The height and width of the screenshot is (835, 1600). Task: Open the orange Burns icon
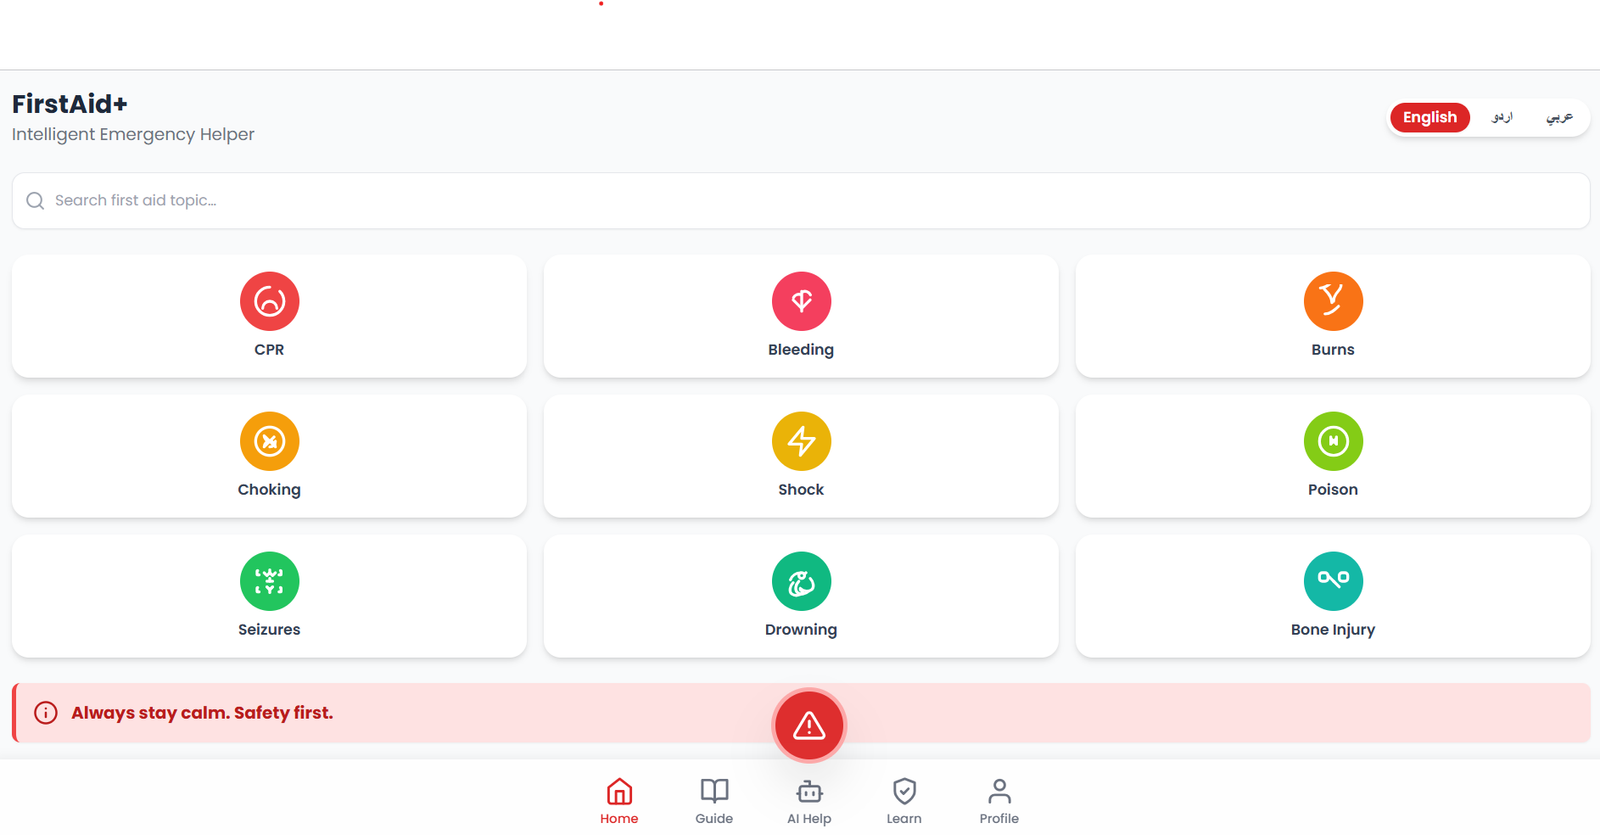(x=1333, y=301)
